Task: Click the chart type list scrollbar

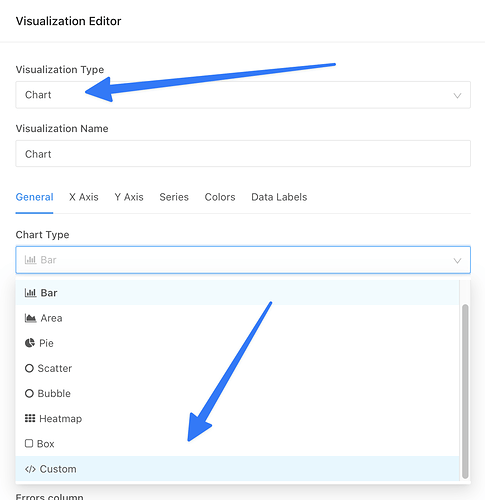Action: (x=465, y=392)
